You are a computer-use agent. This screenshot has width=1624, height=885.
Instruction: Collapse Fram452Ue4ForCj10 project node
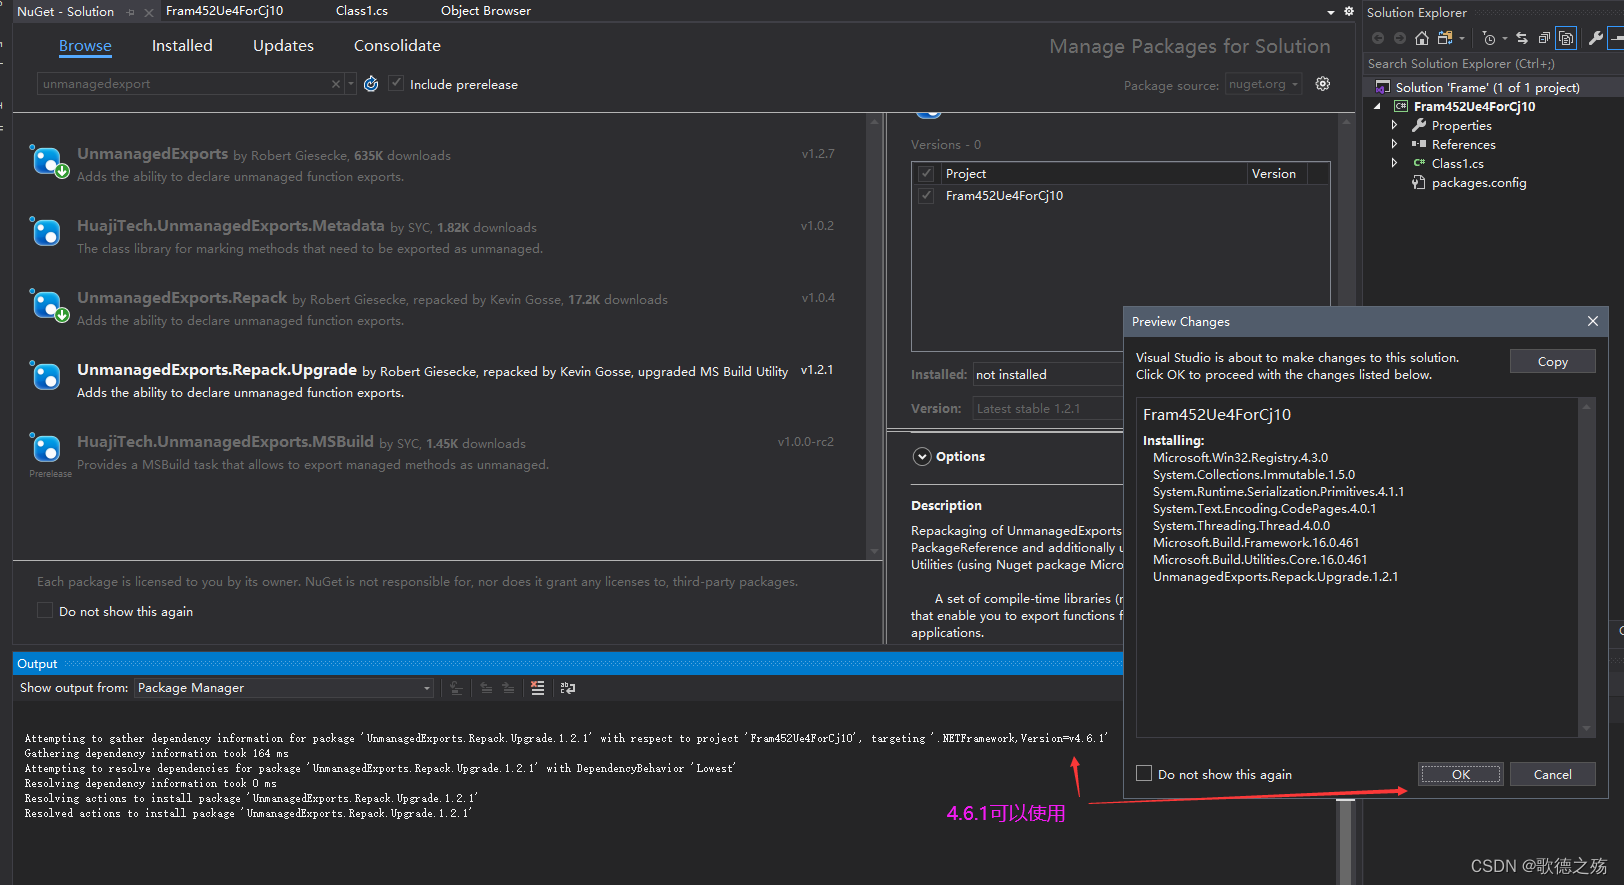coord(1377,106)
